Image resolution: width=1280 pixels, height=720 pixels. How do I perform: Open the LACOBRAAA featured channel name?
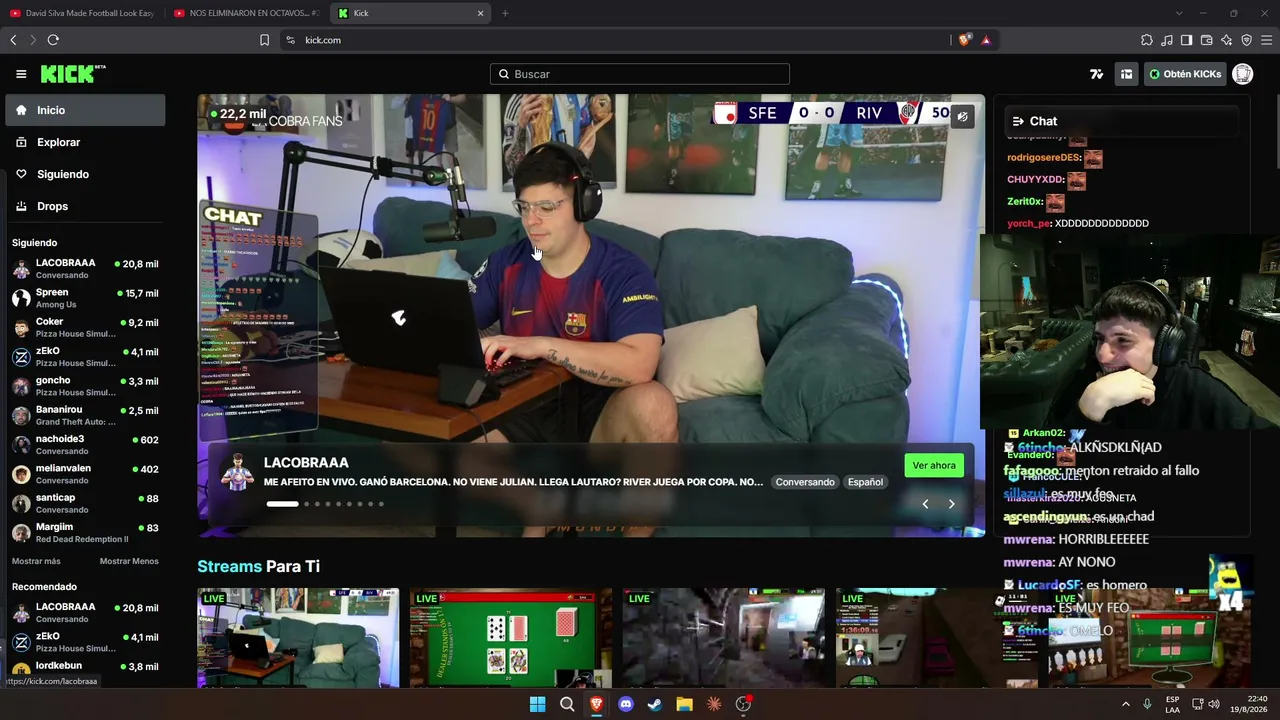tap(306, 463)
